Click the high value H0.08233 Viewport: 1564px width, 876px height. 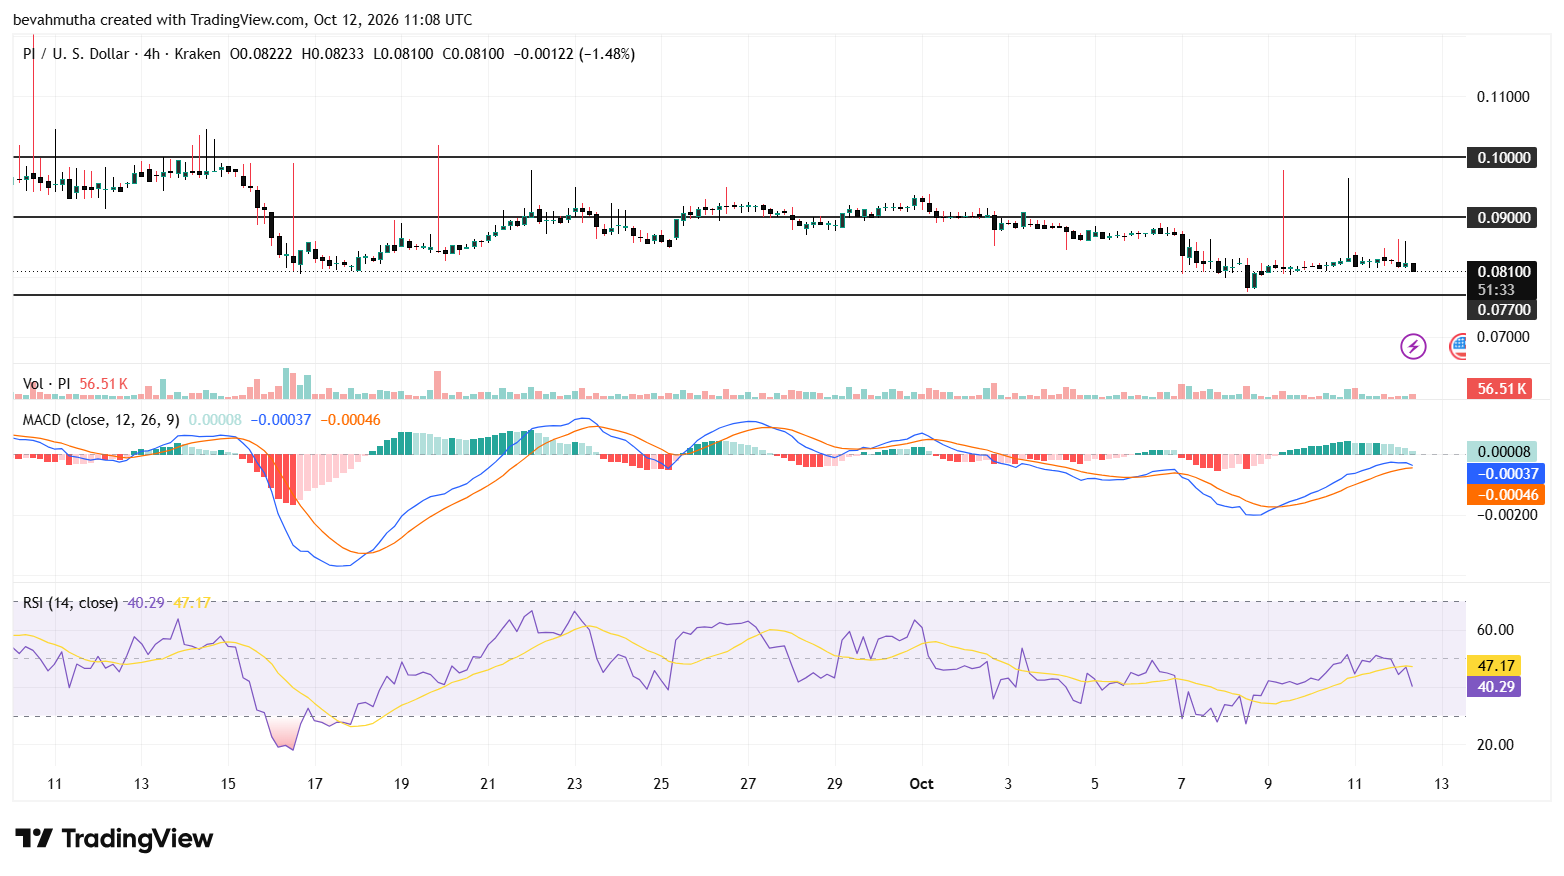point(333,54)
